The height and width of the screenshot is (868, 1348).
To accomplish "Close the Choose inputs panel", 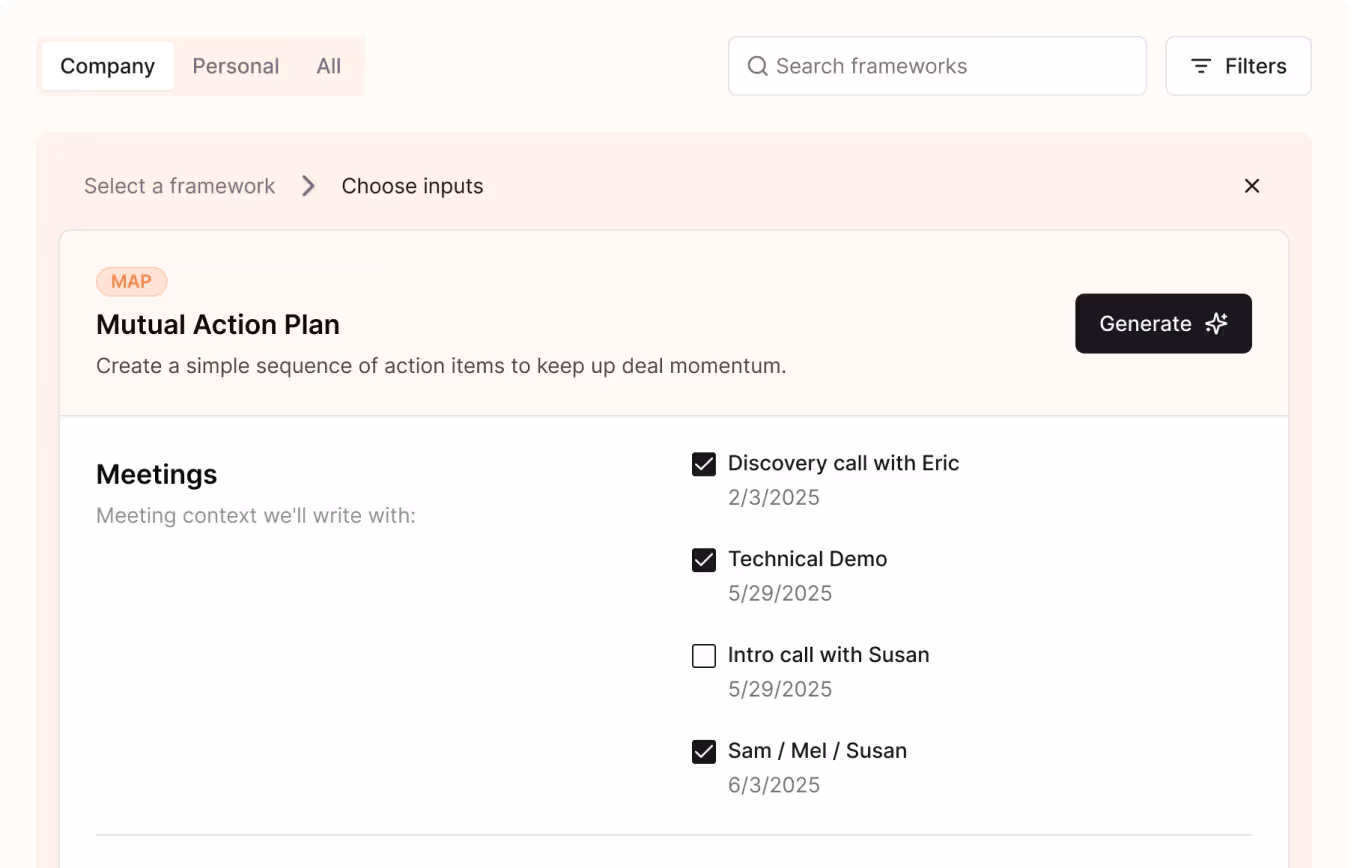I will pos(1251,186).
